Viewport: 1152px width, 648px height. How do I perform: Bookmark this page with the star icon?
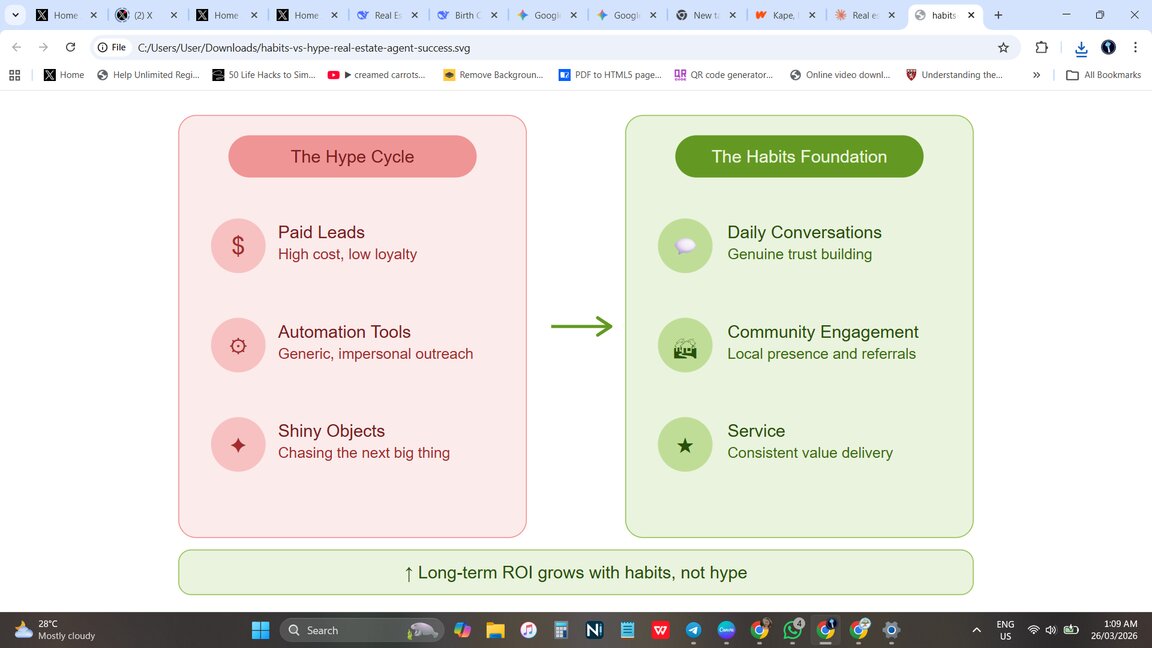[1003, 47]
